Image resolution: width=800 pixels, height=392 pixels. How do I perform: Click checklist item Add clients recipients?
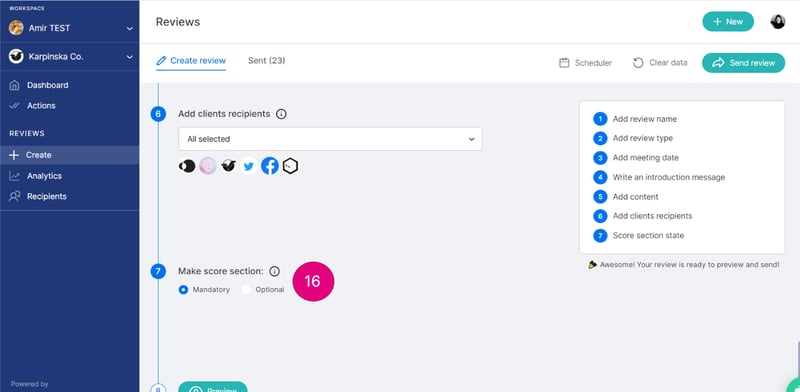[x=652, y=216]
